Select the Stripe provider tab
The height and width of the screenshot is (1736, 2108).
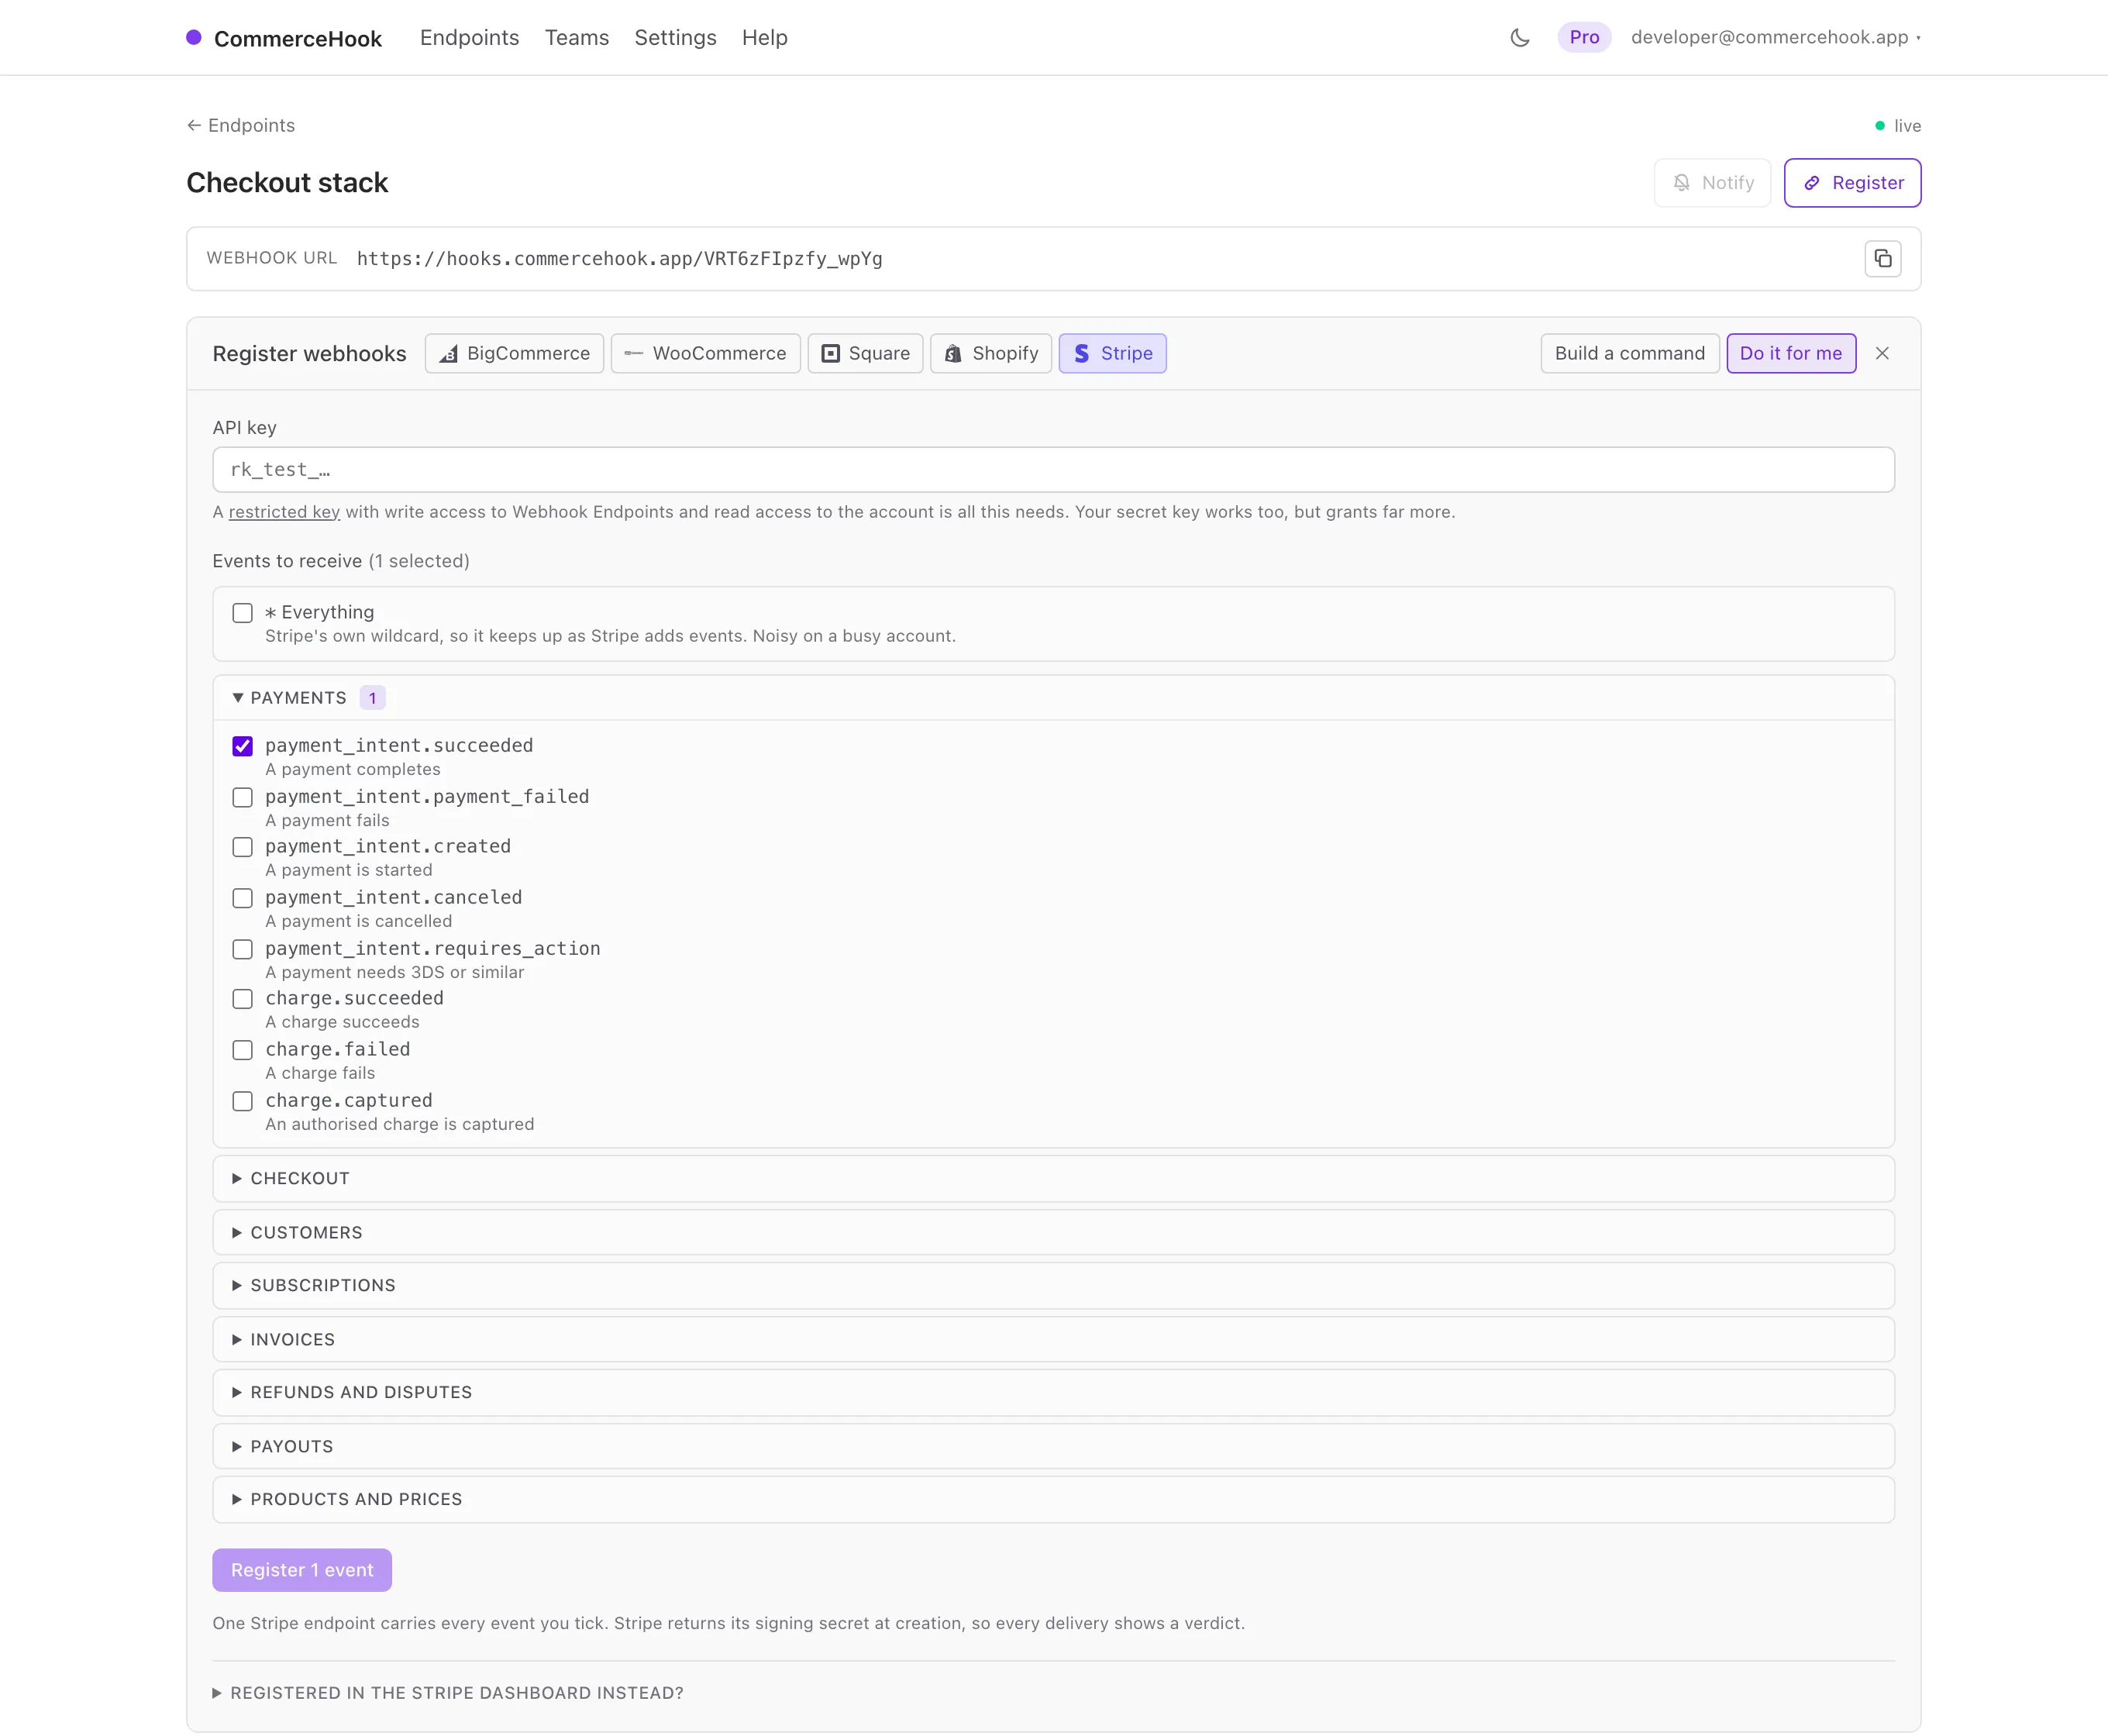[1112, 353]
